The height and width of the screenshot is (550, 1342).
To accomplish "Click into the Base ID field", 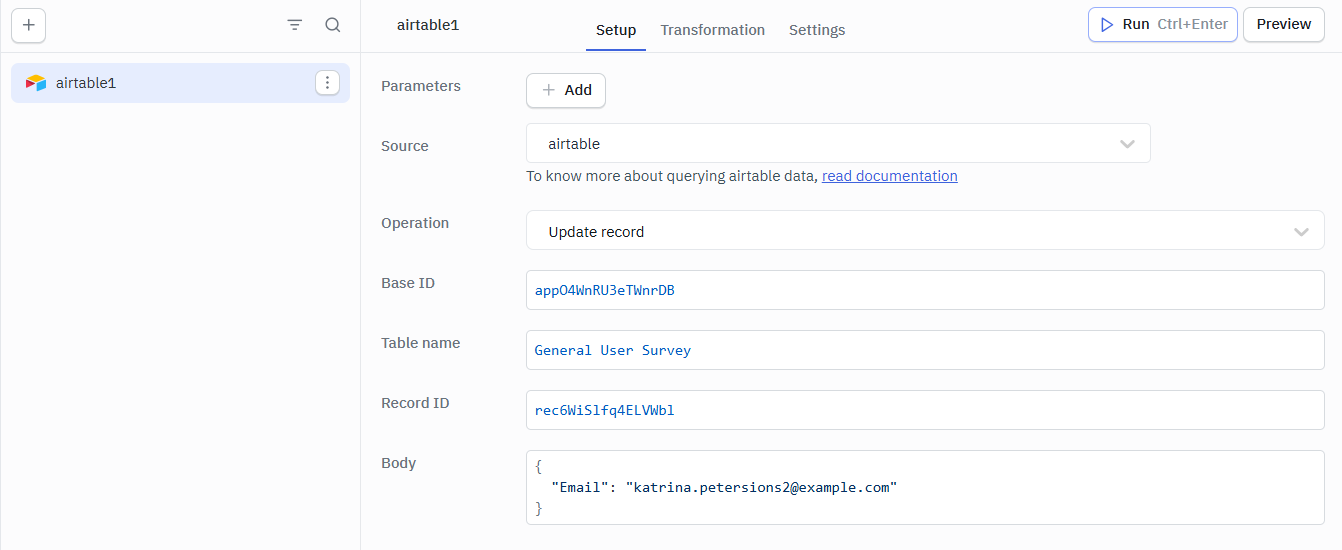I will pyautogui.click(x=924, y=291).
